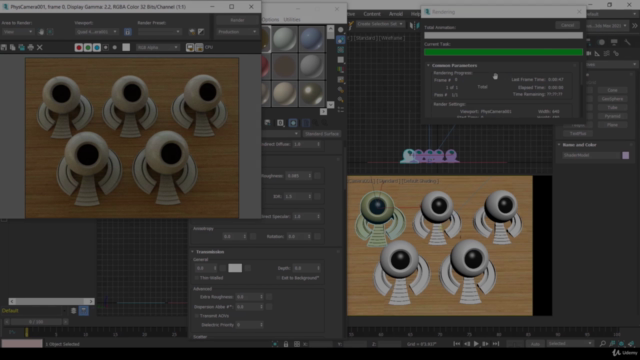Click the ShaderModel object name field
Image resolution: width=640 pixels, height=360 pixels.
pyautogui.click(x=591, y=155)
